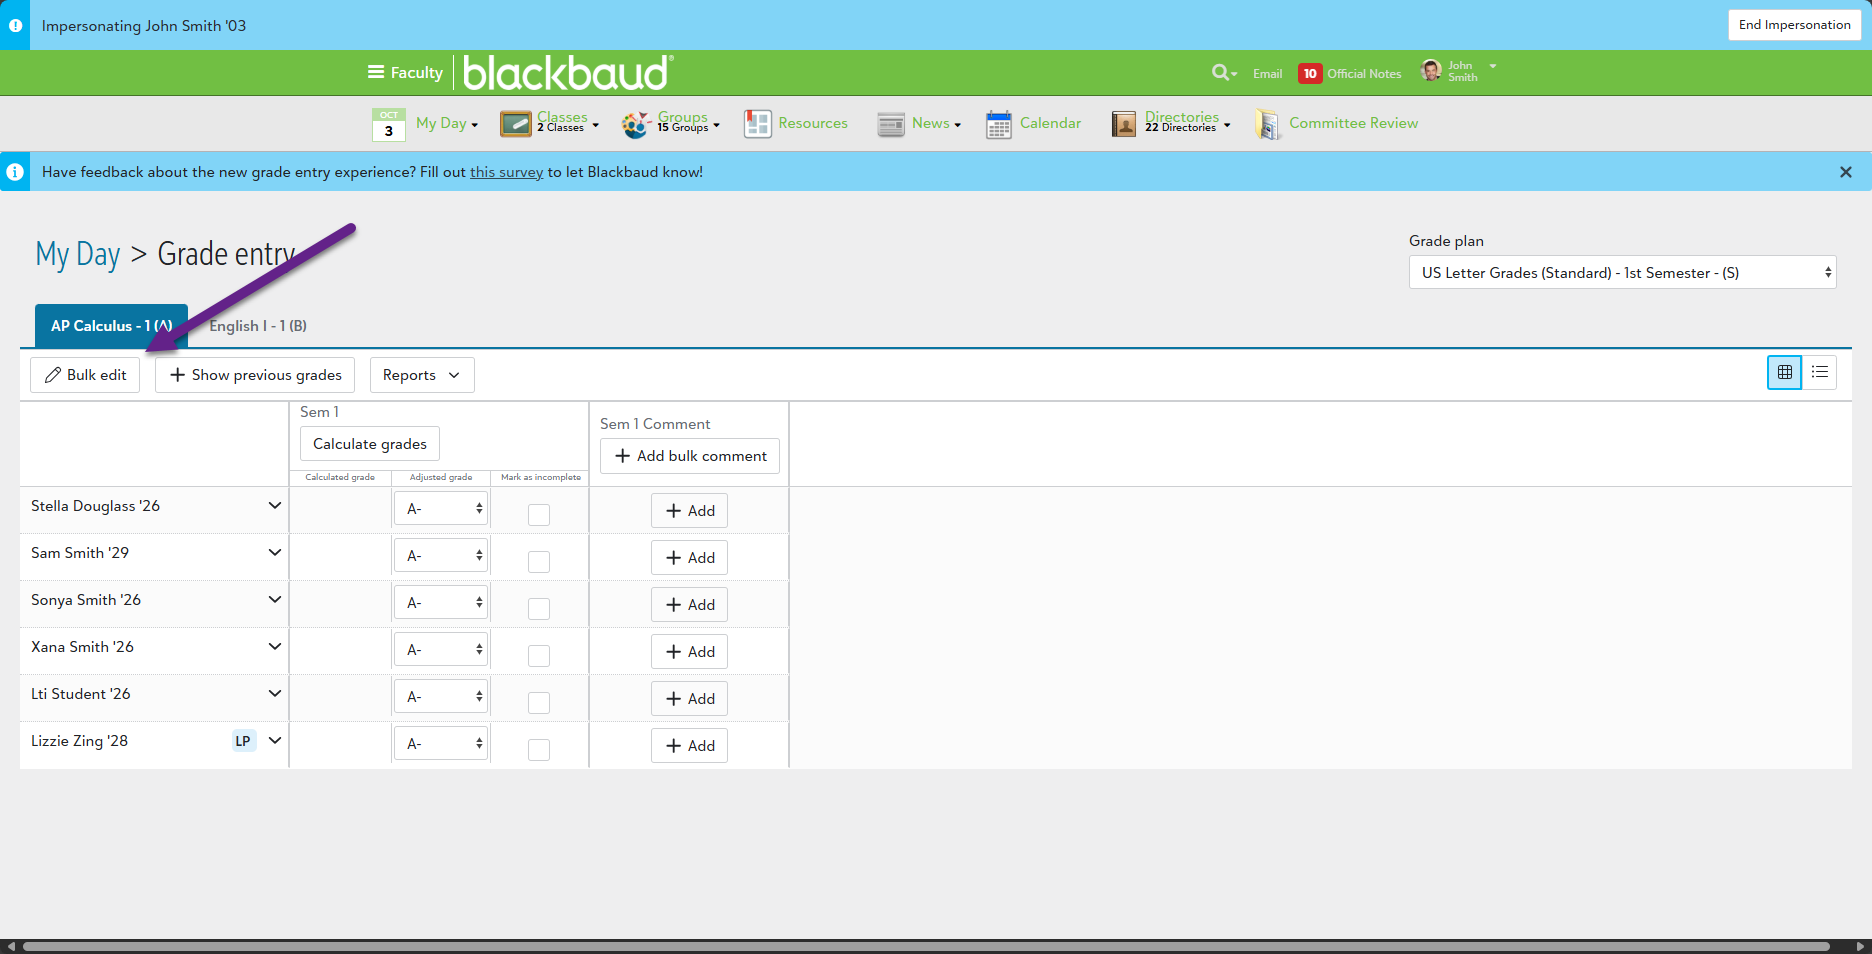1872x954 pixels.
Task: Click the My Day breadcrumb link
Action: [x=78, y=254]
